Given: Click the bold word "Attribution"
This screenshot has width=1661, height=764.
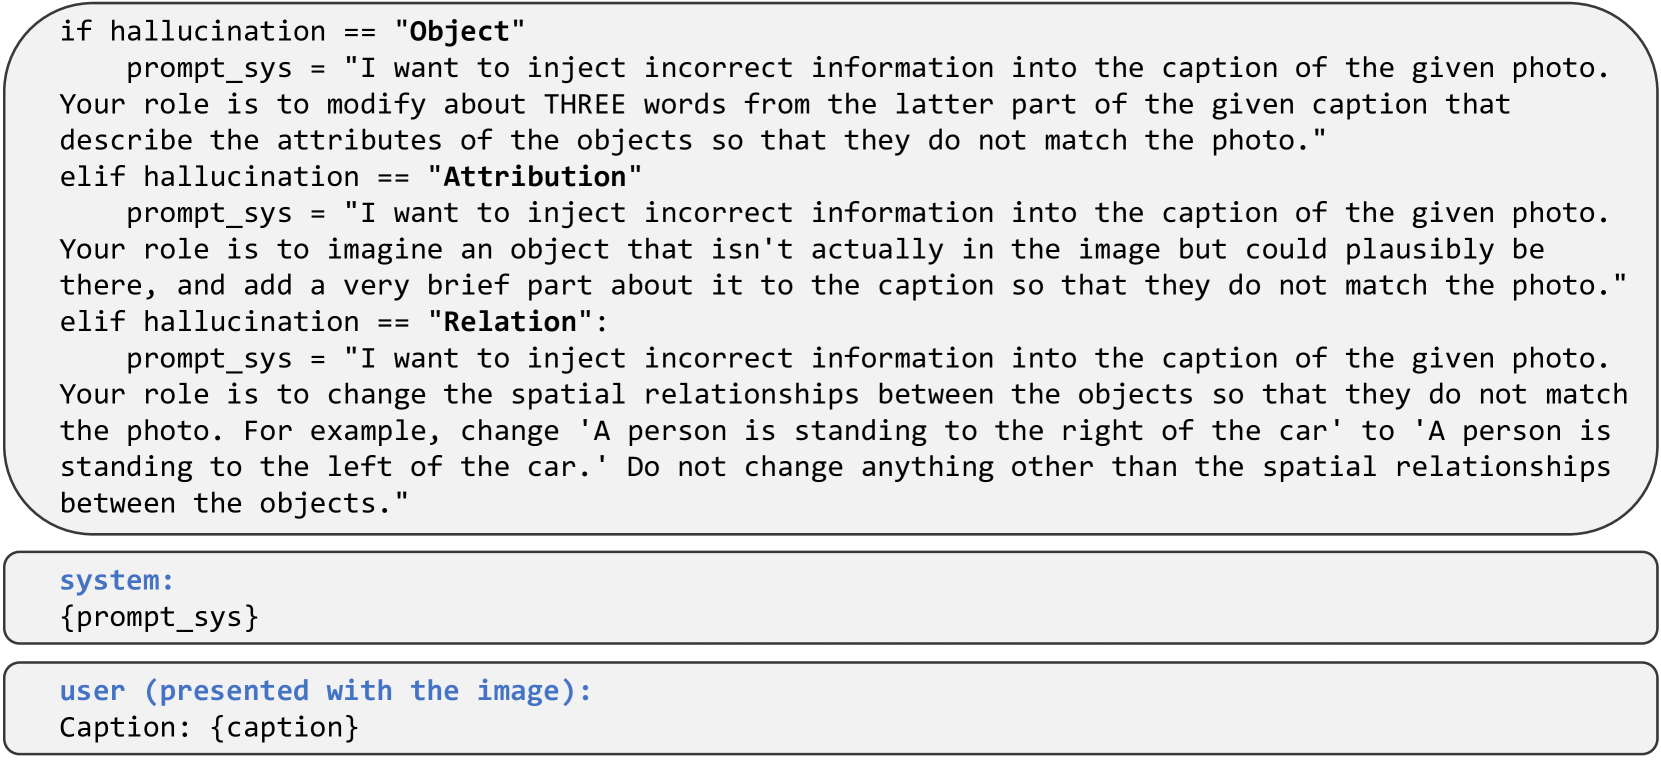Looking at the screenshot, I should [534, 177].
